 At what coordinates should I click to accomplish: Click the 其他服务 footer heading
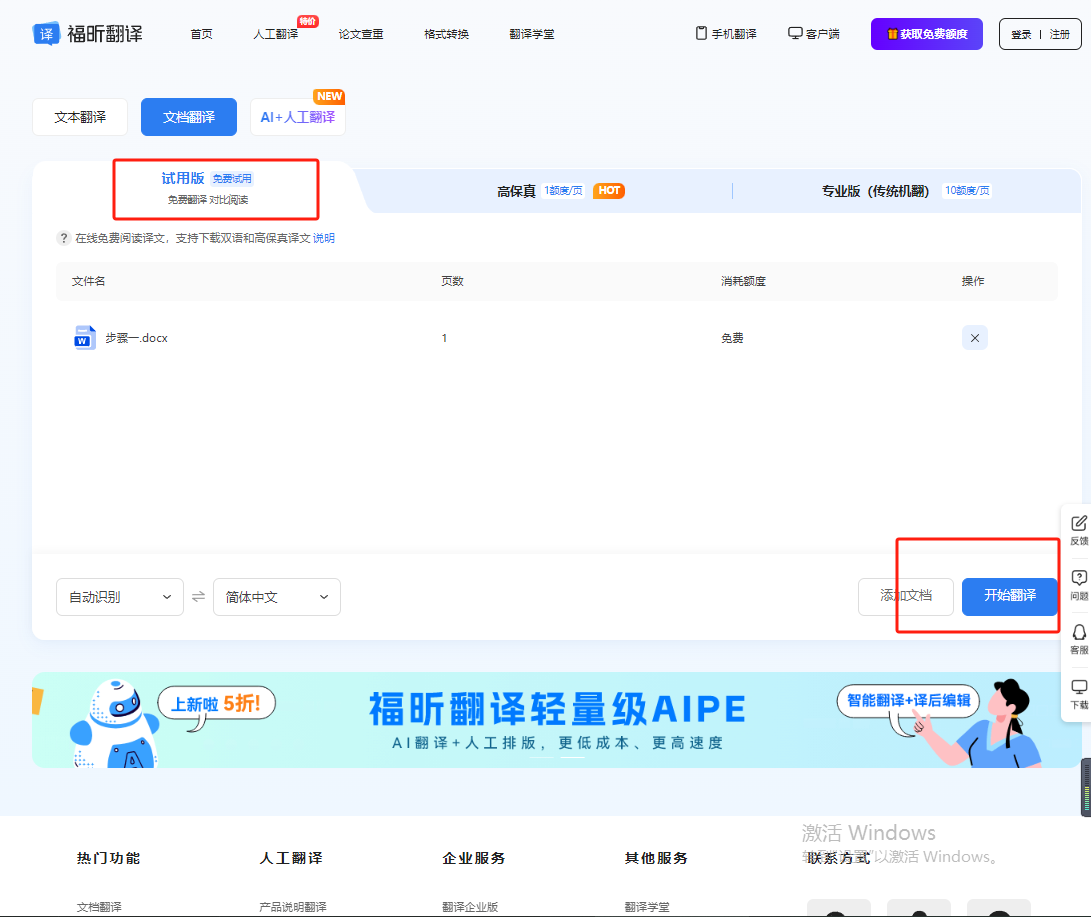click(656, 858)
